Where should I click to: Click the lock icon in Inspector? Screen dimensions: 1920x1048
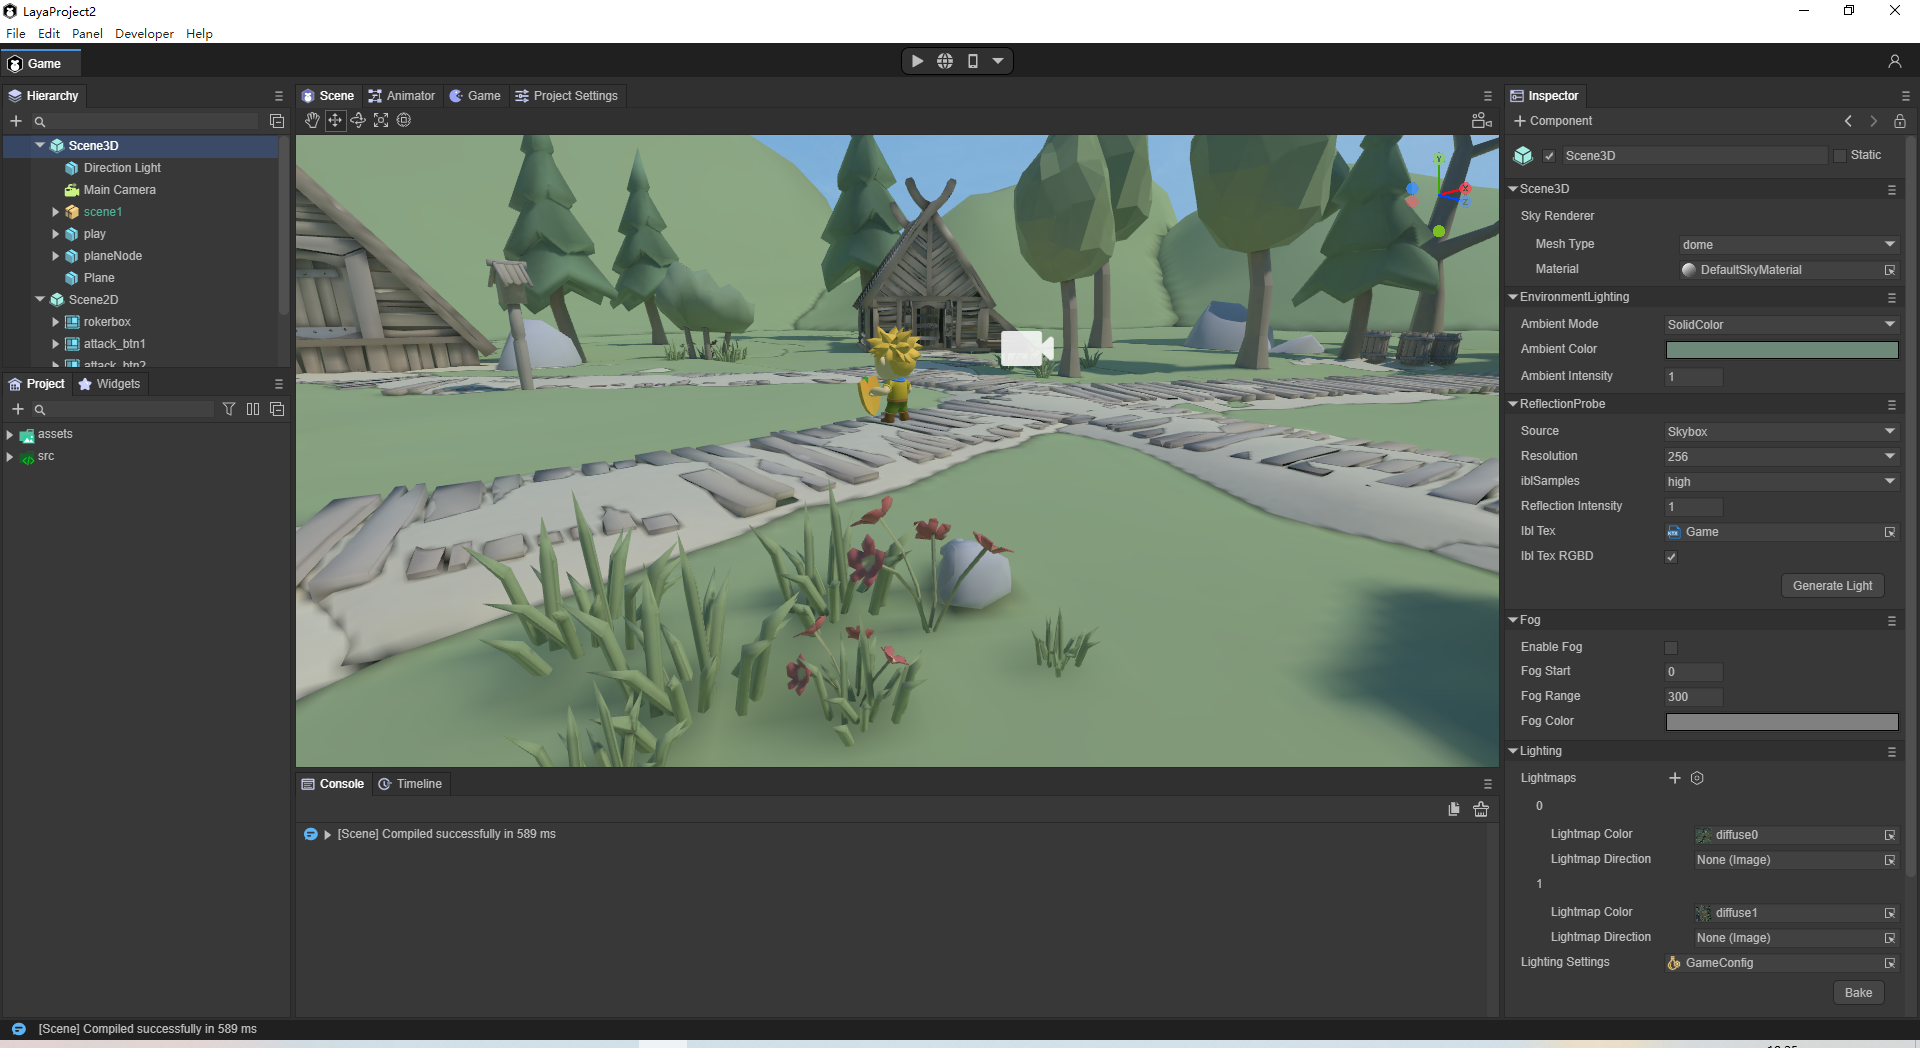coord(1899,121)
